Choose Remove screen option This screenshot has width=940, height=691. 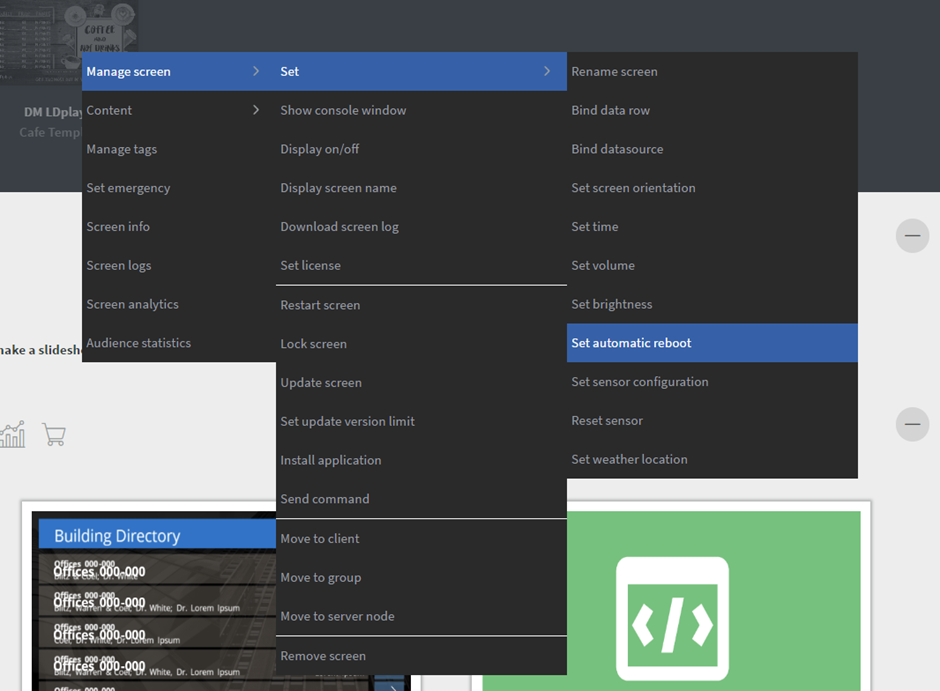tap(421, 656)
